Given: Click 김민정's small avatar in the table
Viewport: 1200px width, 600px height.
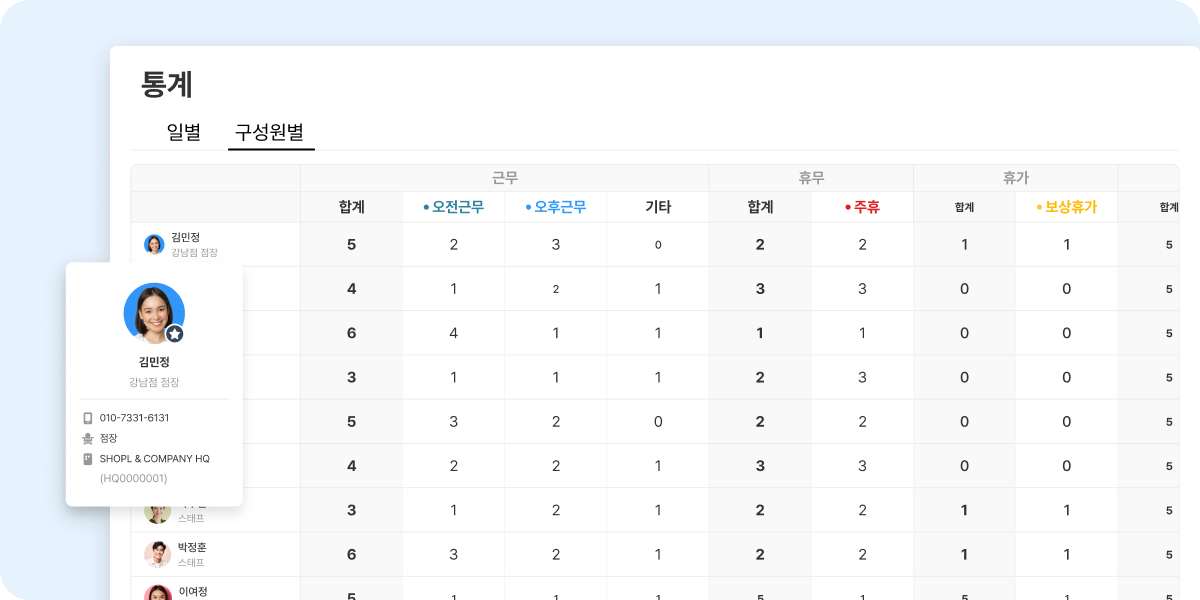Looking at the screenshot, I should point(154,244).
